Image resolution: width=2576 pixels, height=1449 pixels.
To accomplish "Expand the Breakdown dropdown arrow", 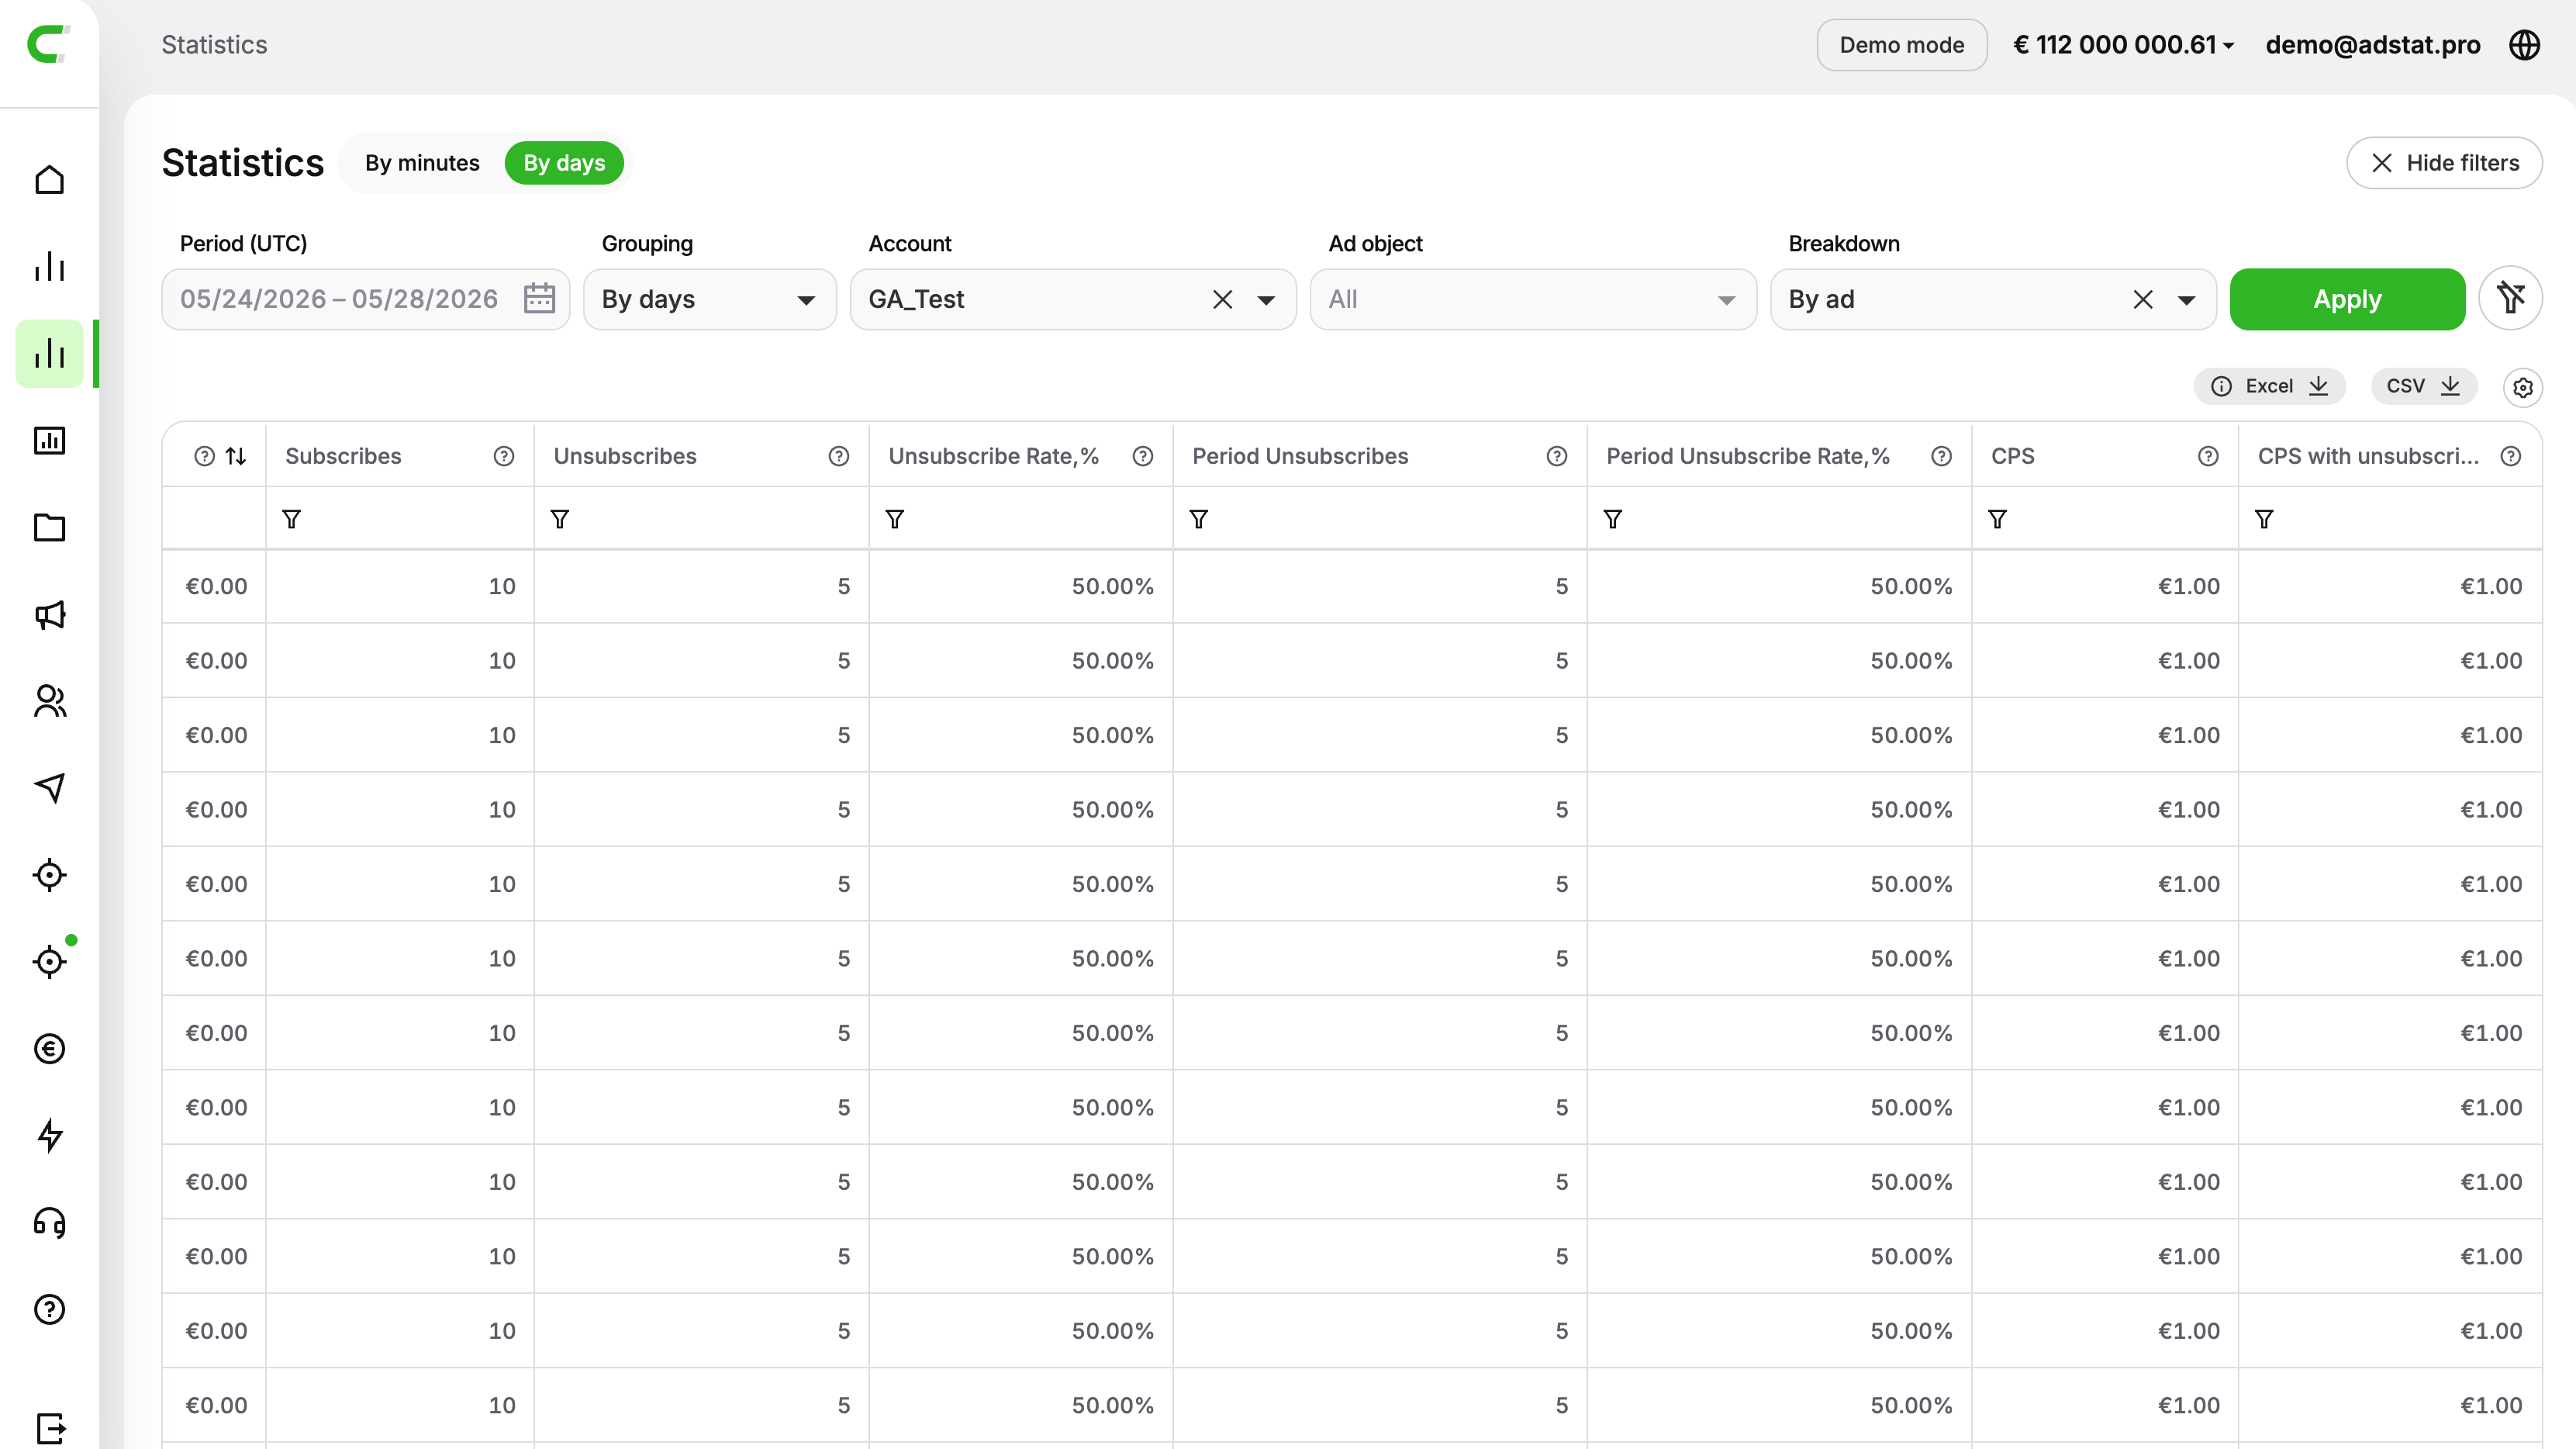I will click(x=2187, y=300).
